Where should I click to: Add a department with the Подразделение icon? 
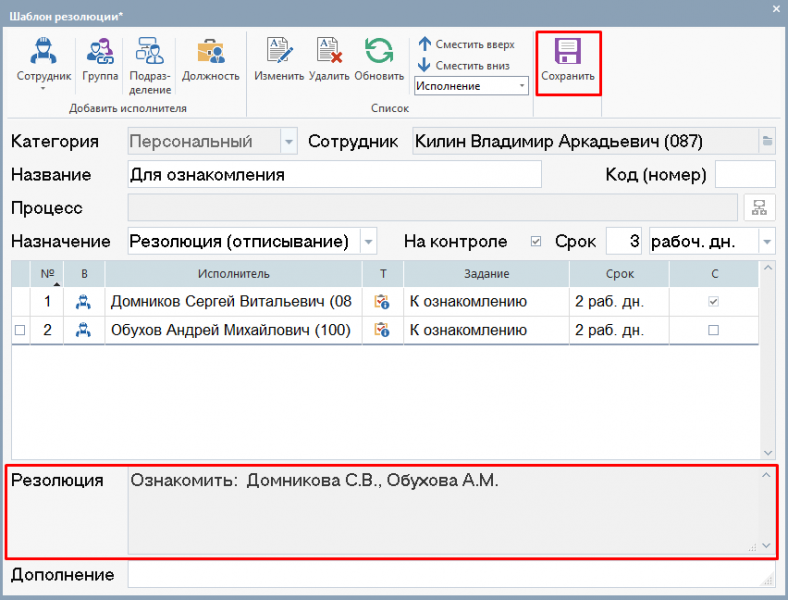click(150, 51)
